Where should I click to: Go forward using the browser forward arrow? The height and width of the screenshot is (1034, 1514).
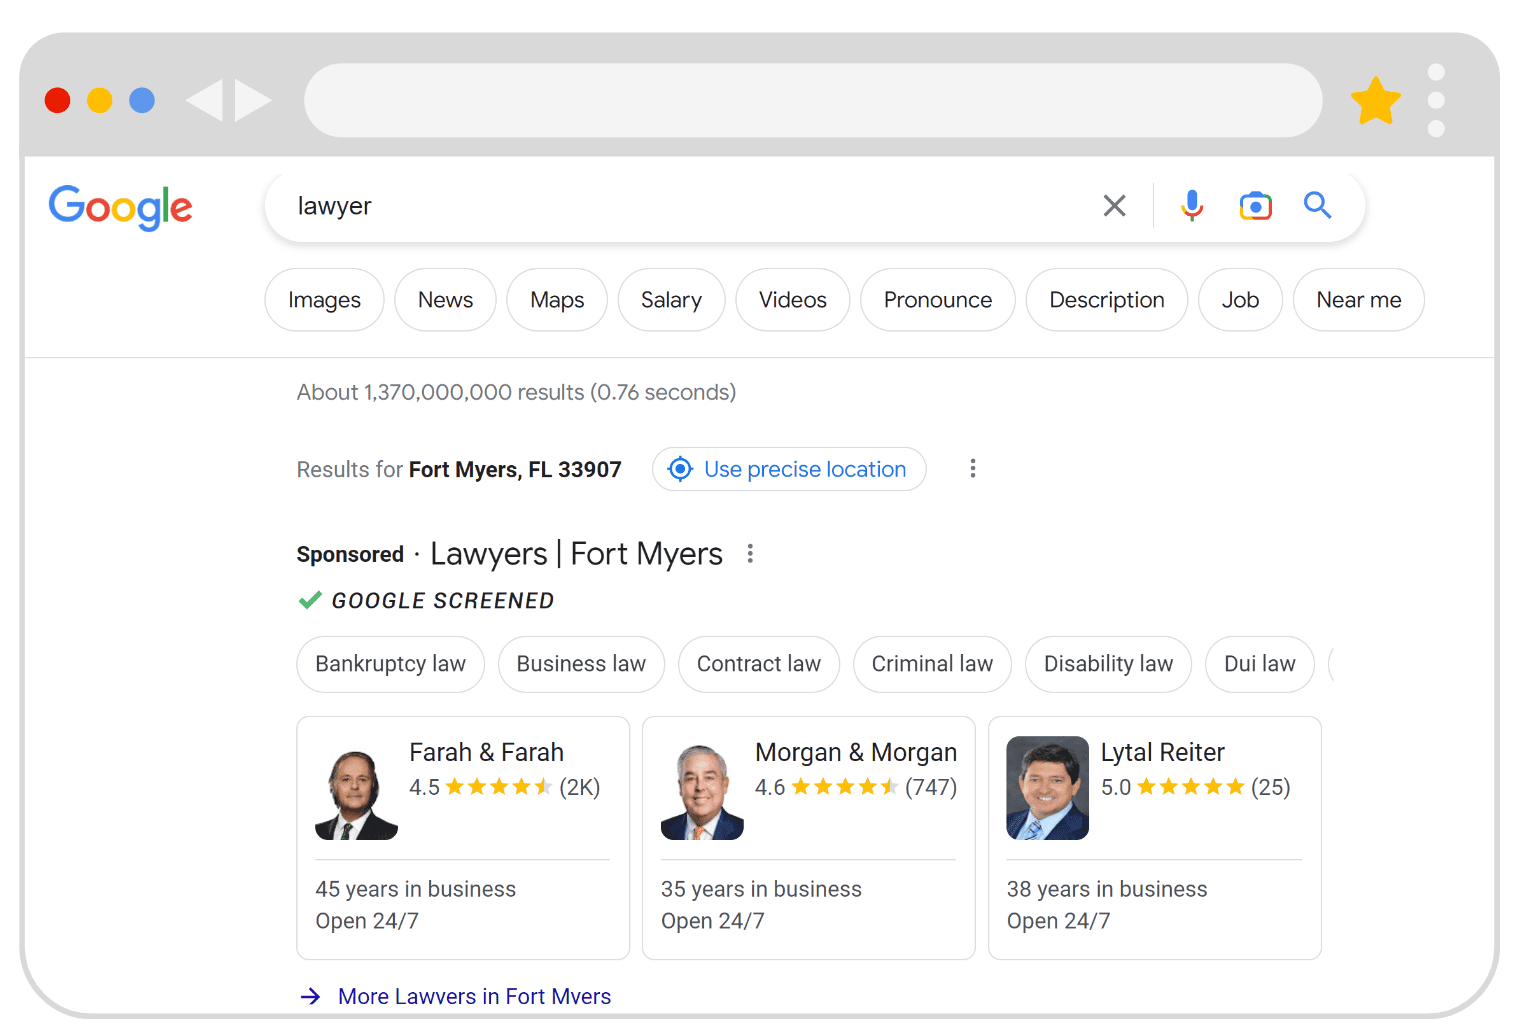[x=252, y=101]
